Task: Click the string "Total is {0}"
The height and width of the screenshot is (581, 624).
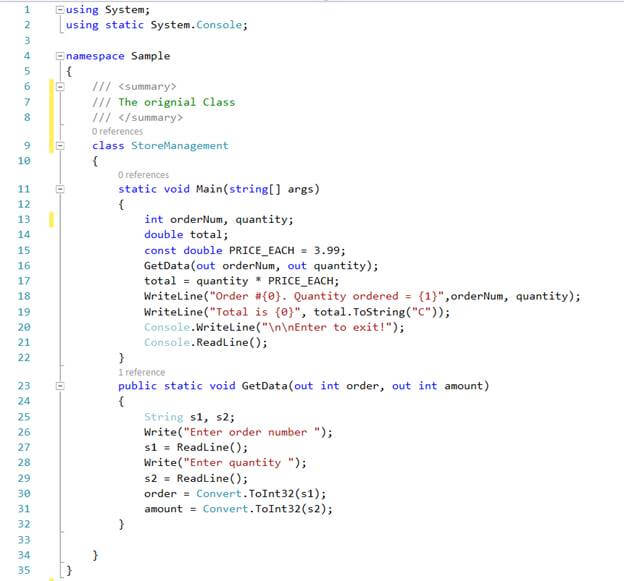Action: (x=257, y=312)
